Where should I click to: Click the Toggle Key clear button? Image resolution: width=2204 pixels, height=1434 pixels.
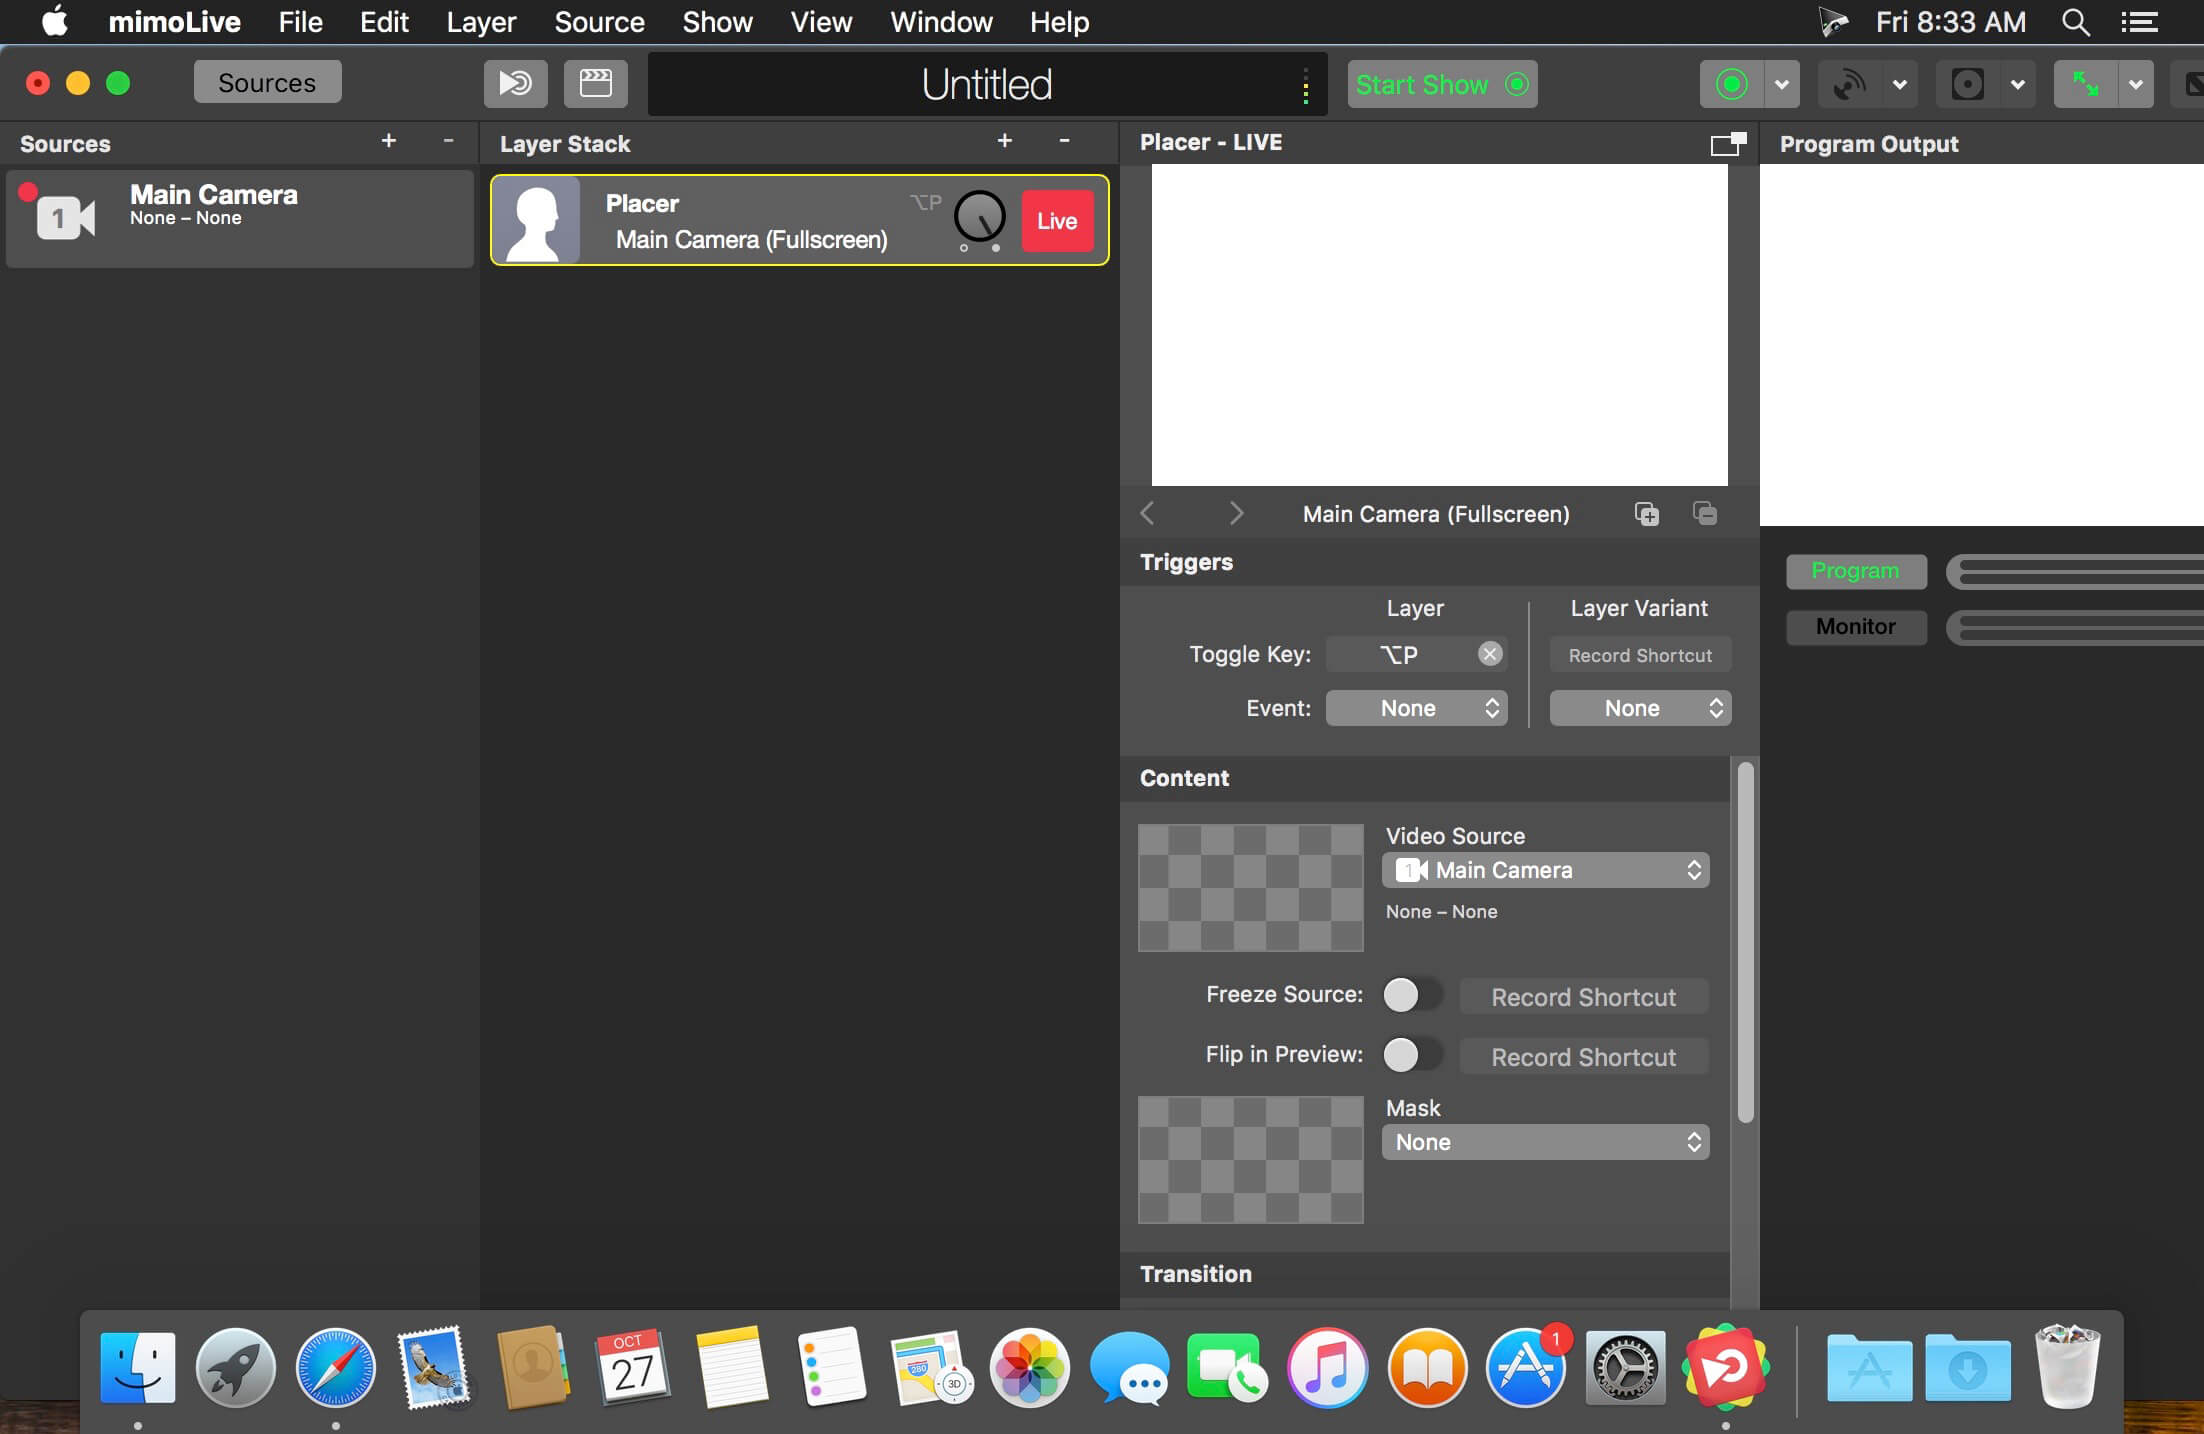(x=1489, y=654)
